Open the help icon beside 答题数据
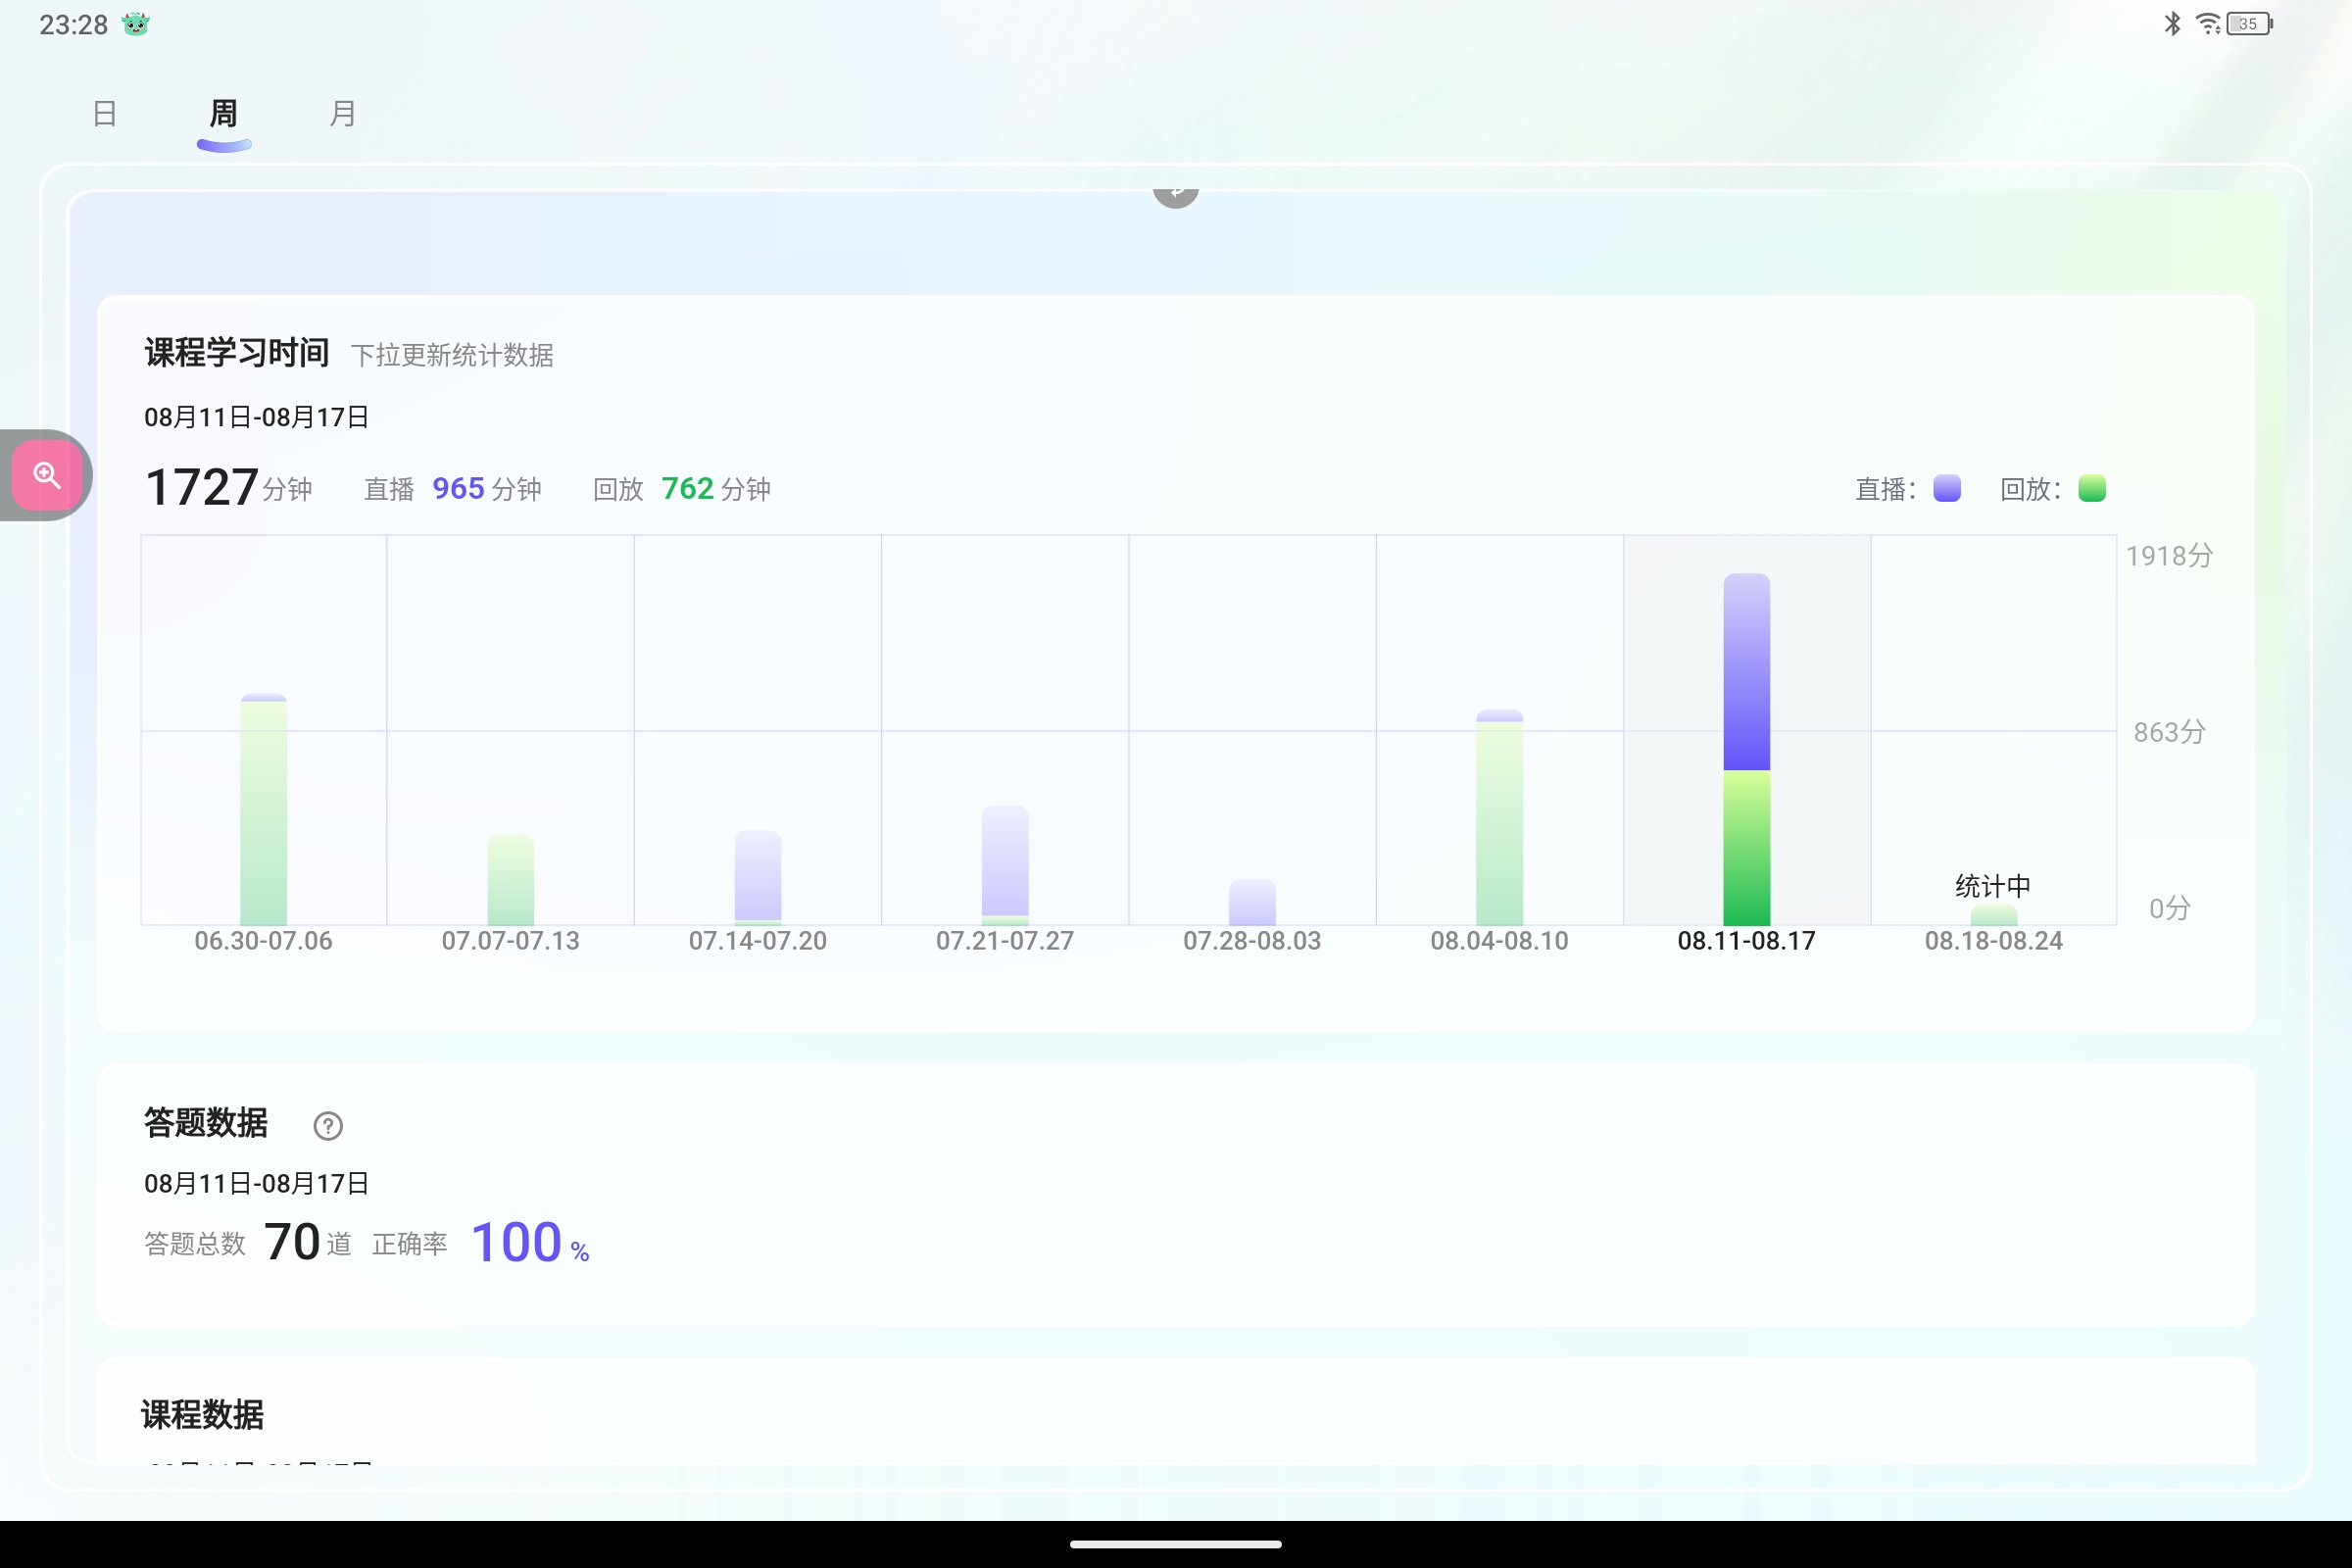The width and height of the screenshot is (2352, 1568). (x=328, y=1126)
